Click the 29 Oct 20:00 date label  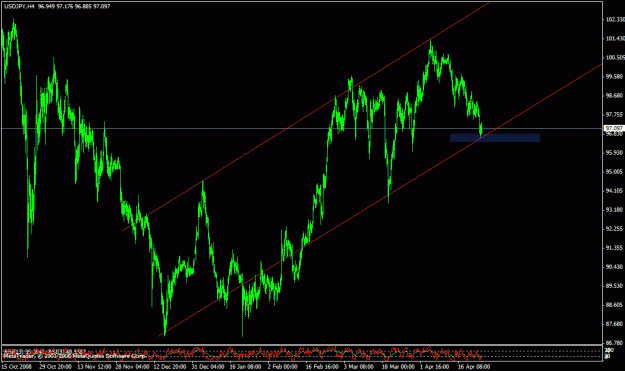coord(55,367)
